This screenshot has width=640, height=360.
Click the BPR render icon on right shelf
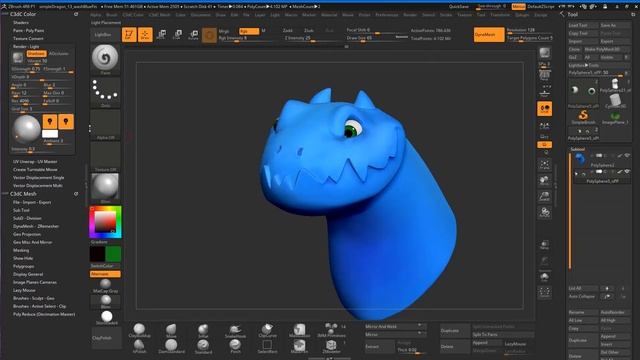pyautogui.click(x=544, y=54)
